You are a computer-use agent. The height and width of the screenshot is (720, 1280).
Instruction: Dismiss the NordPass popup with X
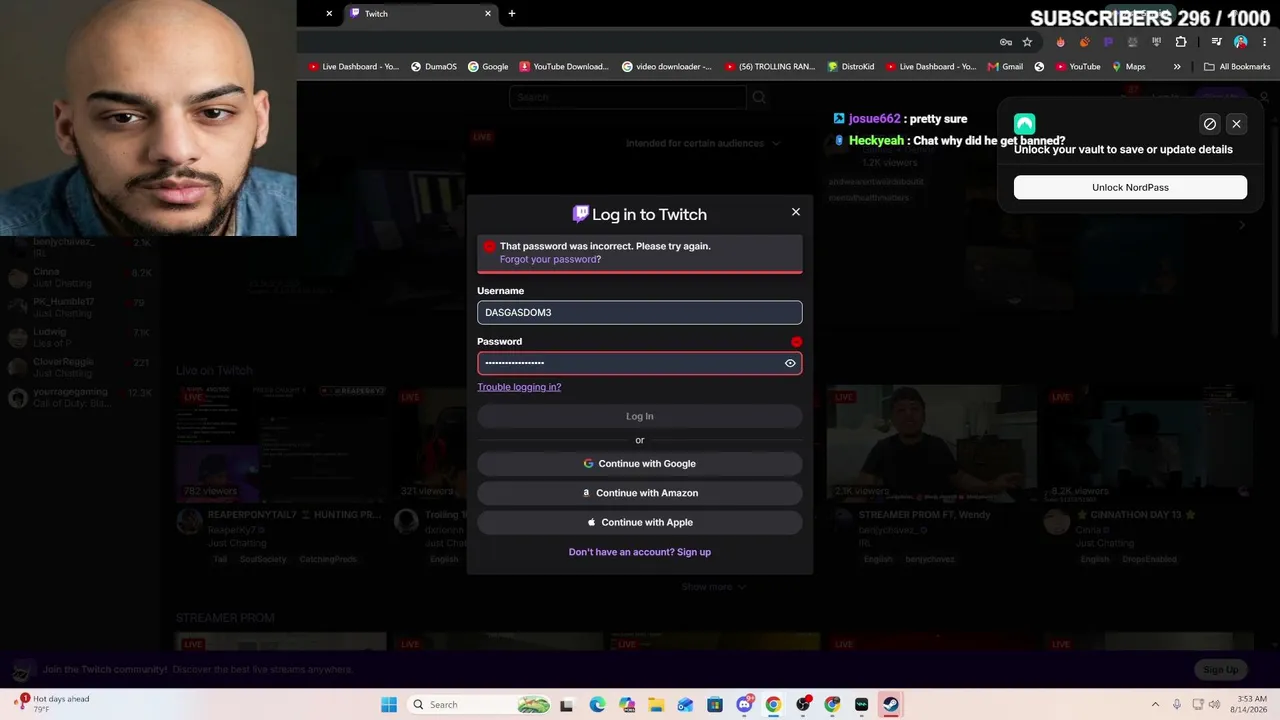(x=1236, y=124)
